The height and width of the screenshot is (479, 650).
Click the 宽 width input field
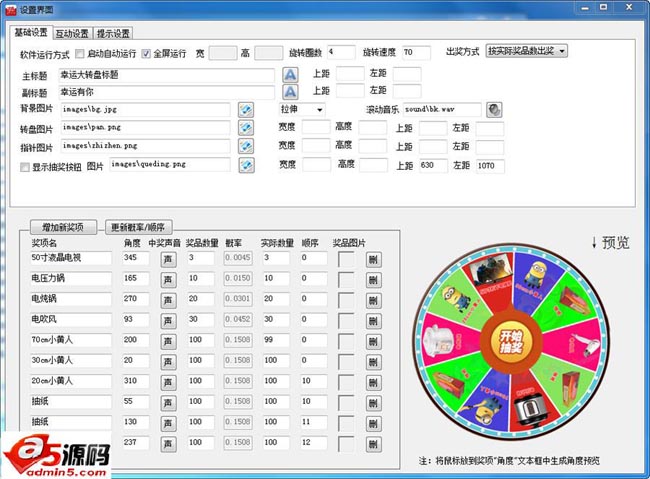[223, 53]
